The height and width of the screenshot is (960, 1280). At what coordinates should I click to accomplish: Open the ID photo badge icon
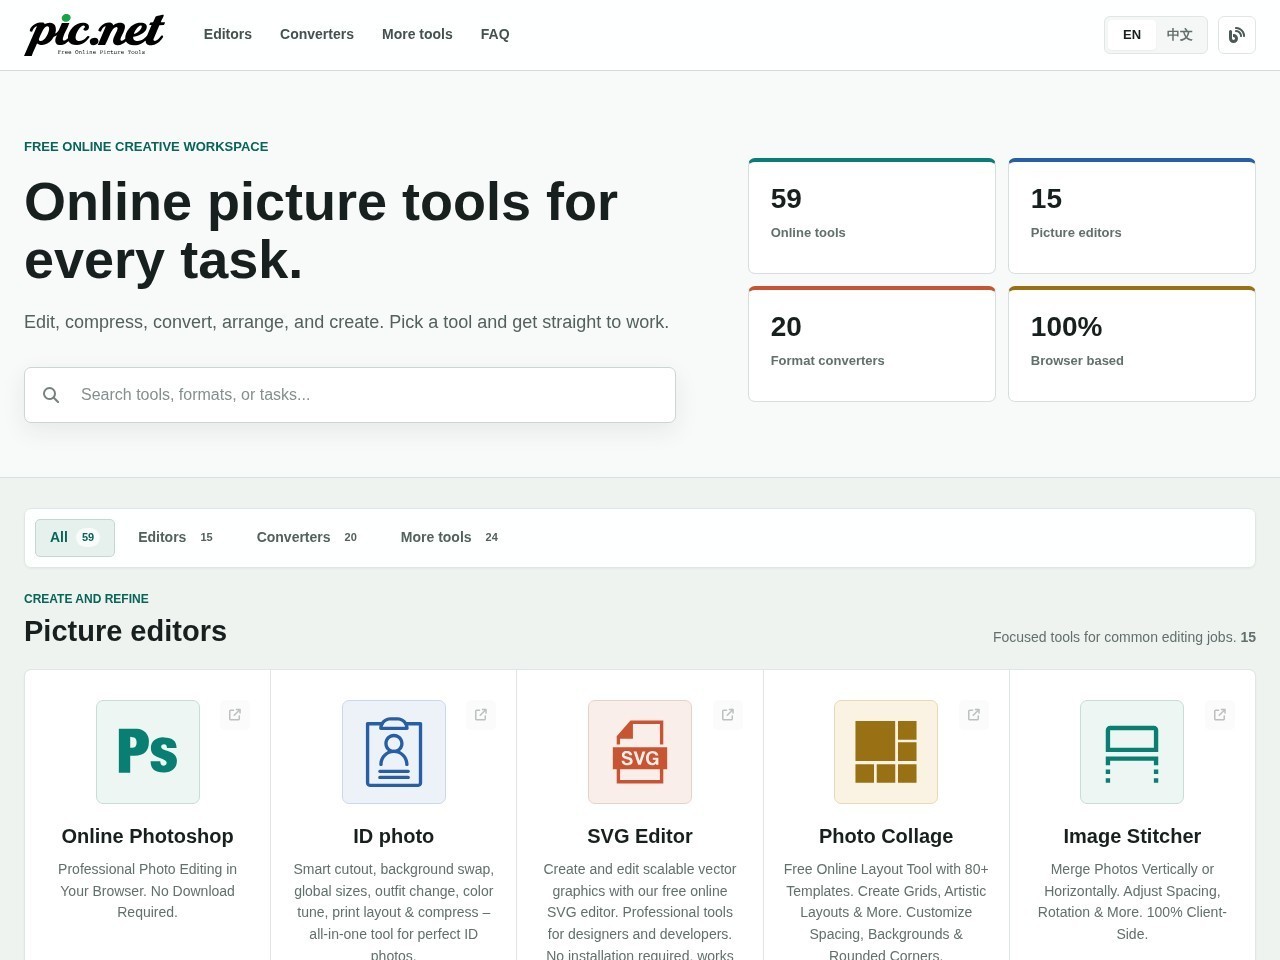394,752
